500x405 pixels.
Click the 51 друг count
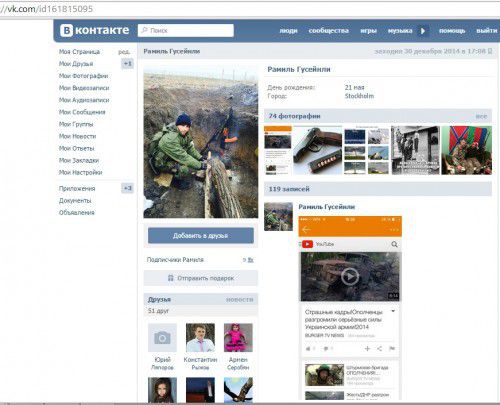[x=158, y=311]
